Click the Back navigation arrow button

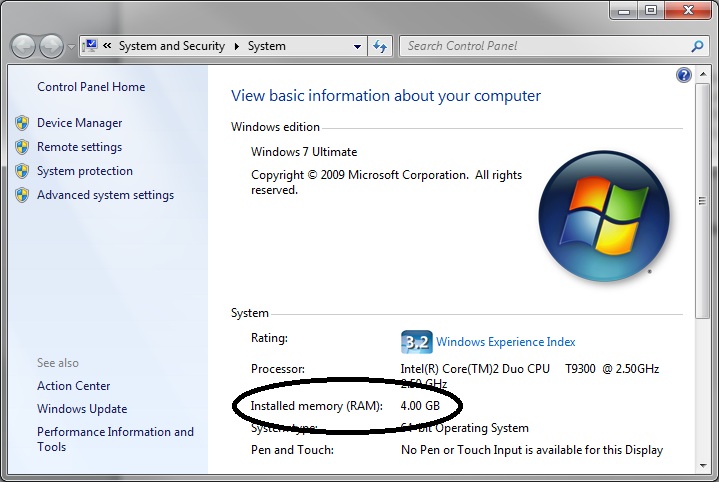click(23, 46)
